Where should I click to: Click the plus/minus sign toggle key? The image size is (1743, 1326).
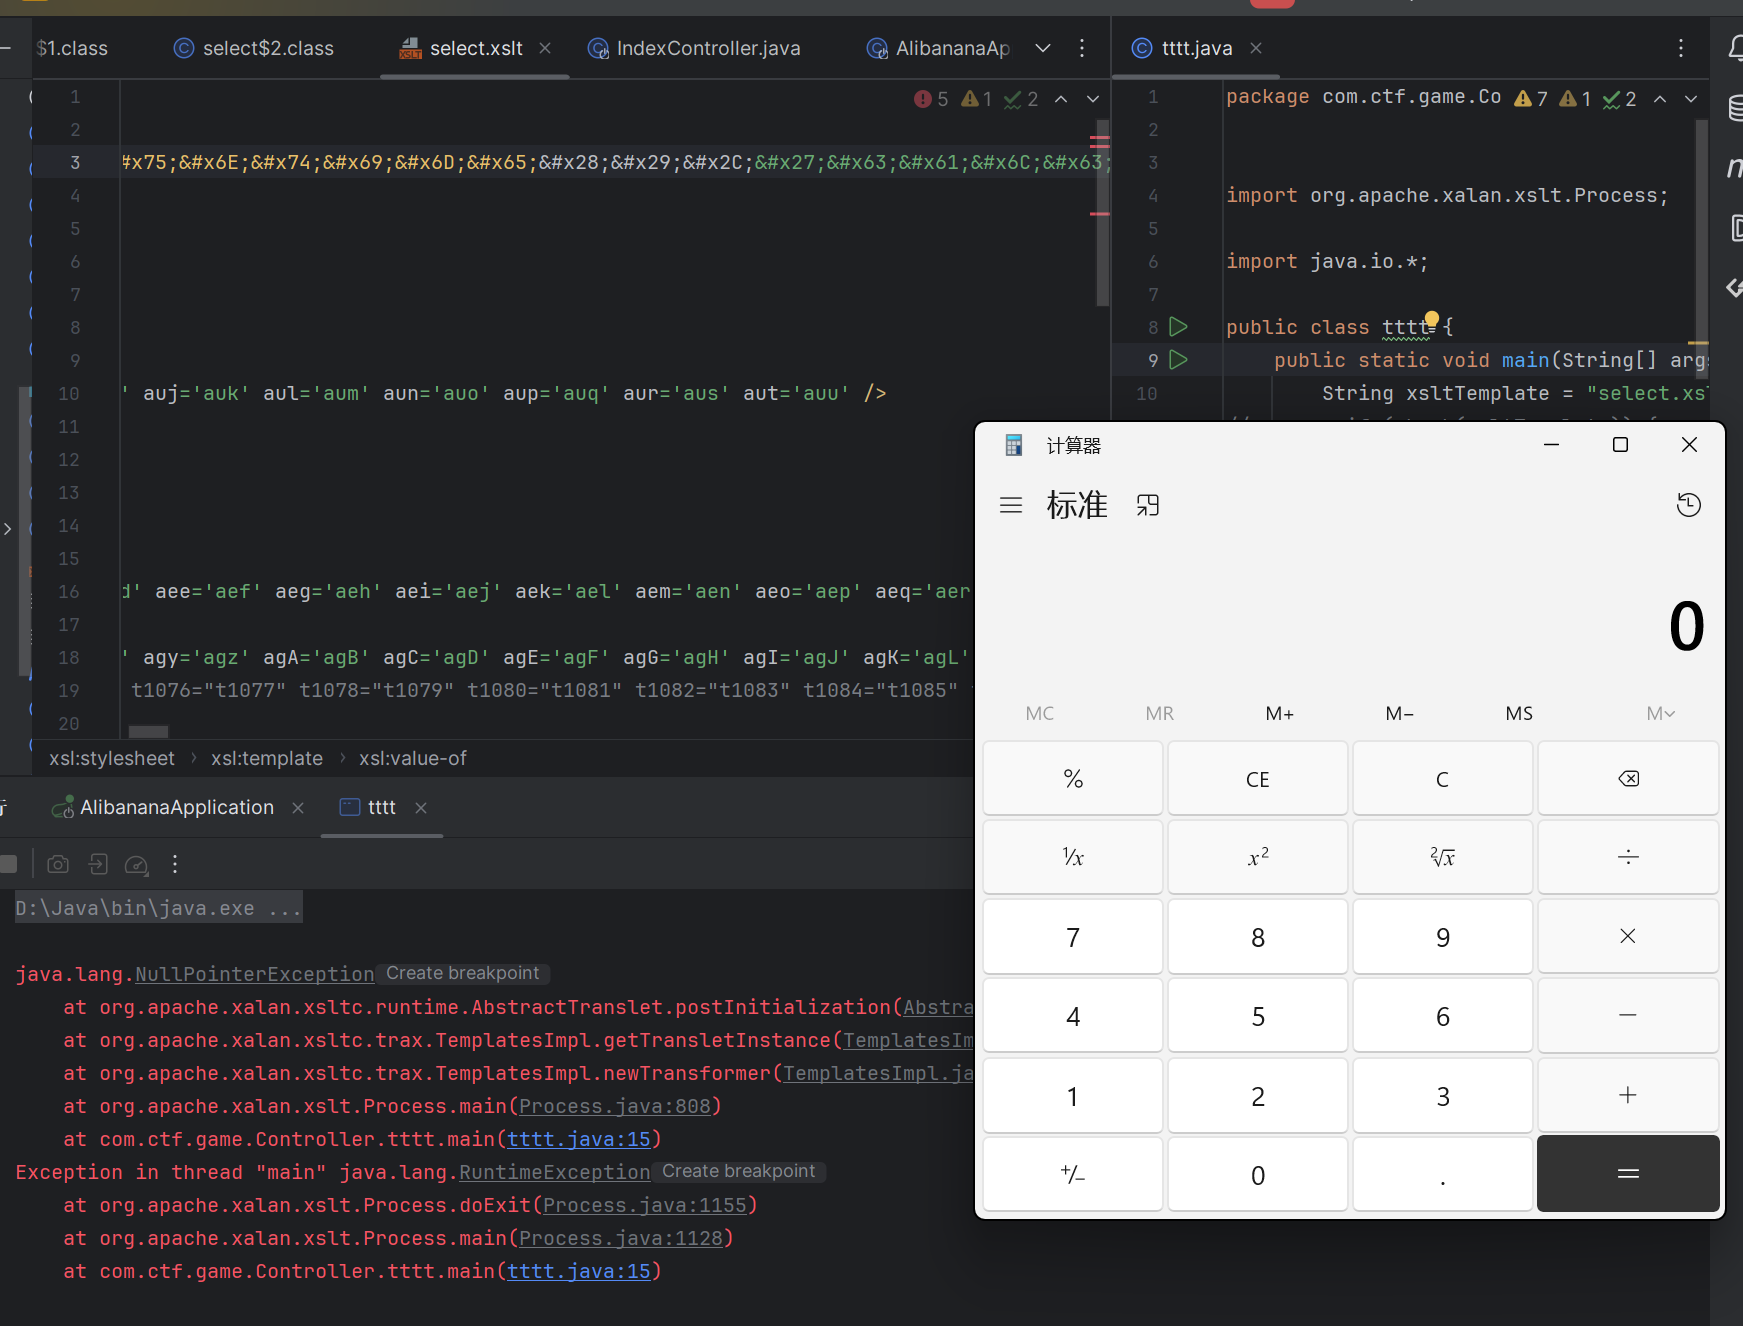pyautogui.click(x=1073, y=1174)
